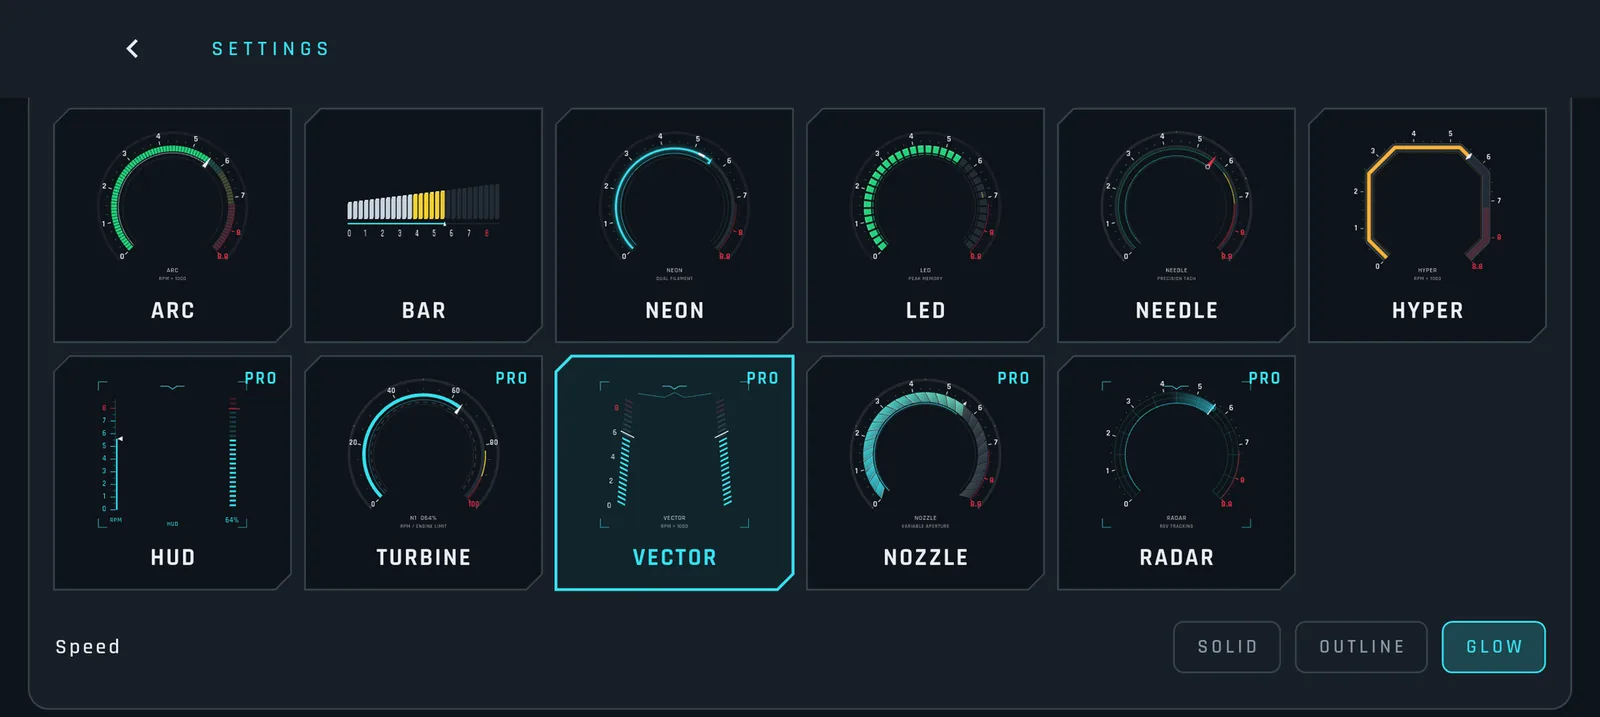This screenshot has width=1600, height=717.
Task: Choose the BAR gauge style
Action: coord(423,226)
